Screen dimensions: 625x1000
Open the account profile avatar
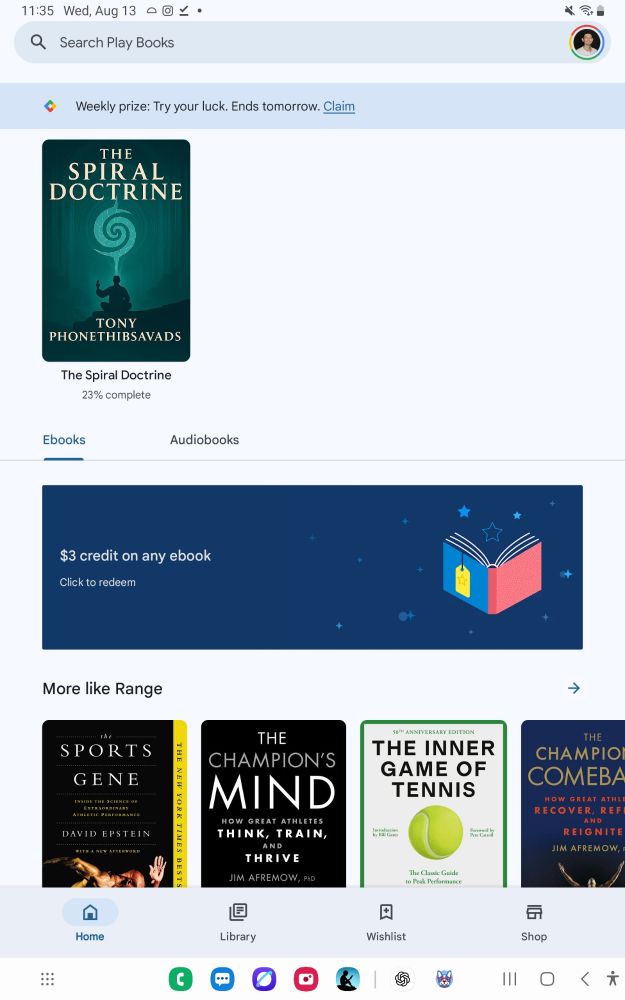click(586, 42)
